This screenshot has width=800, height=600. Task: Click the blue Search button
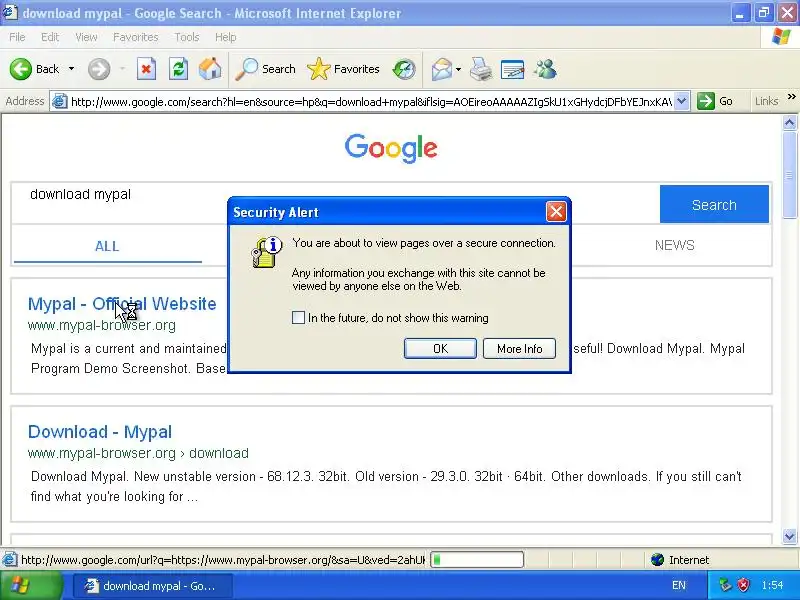click(714, 204)
